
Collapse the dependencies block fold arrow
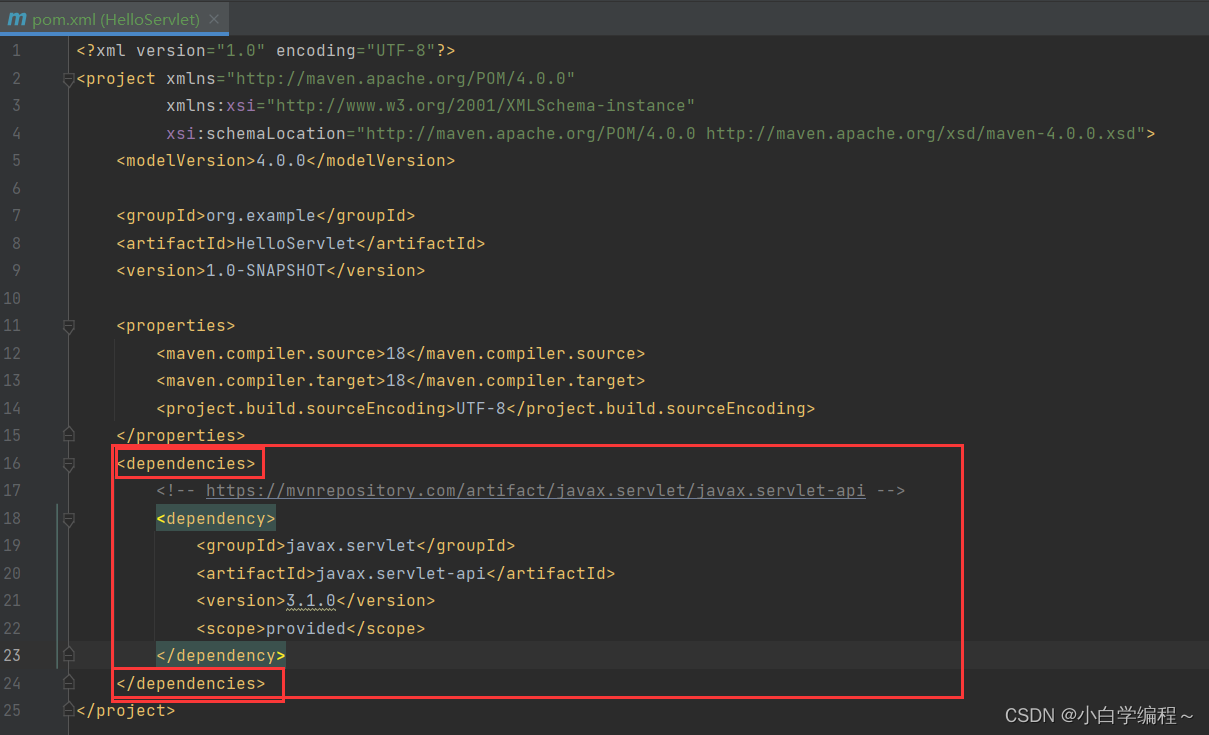click(67, 462)
